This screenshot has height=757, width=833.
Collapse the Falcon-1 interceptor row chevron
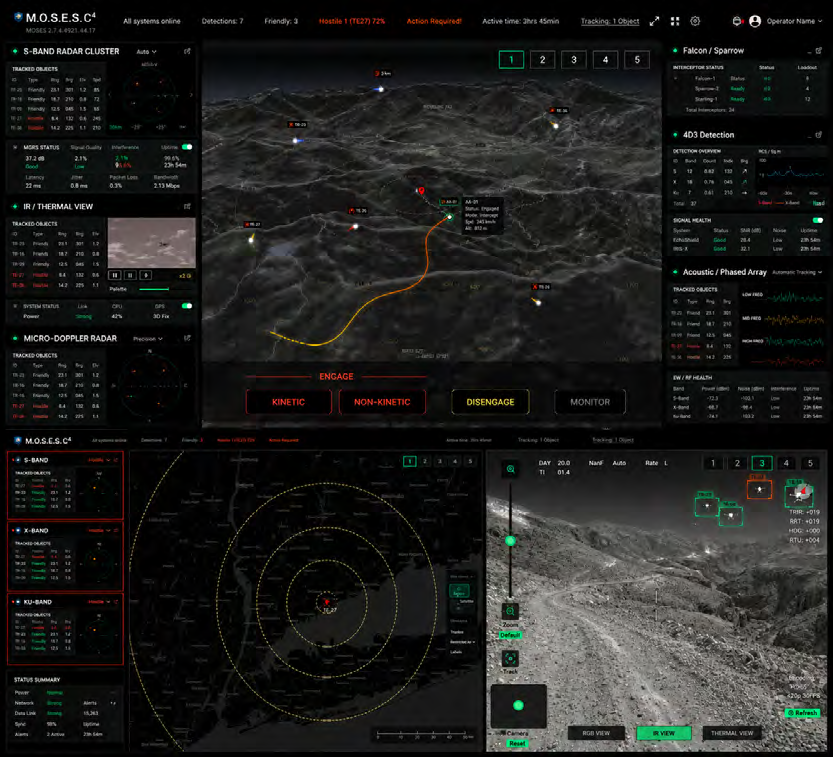click(x=676, y=79)
